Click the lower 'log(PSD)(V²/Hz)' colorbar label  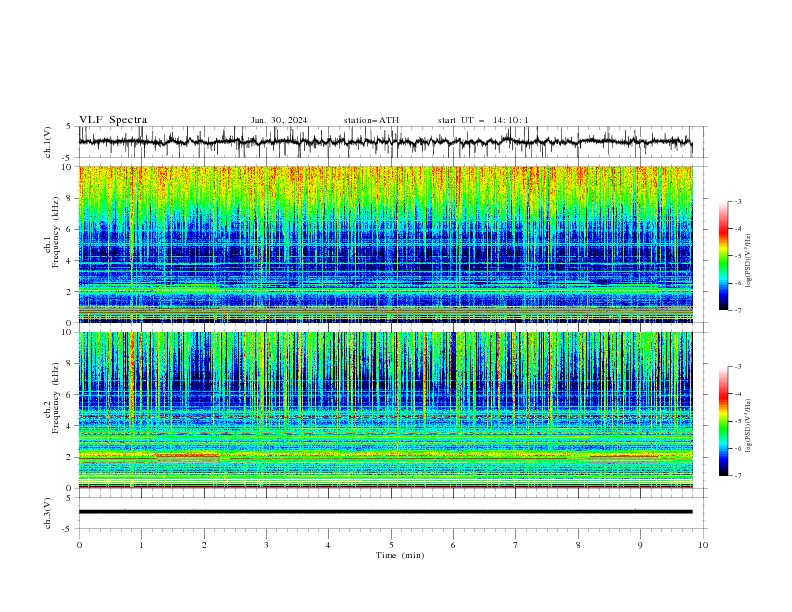748,426
